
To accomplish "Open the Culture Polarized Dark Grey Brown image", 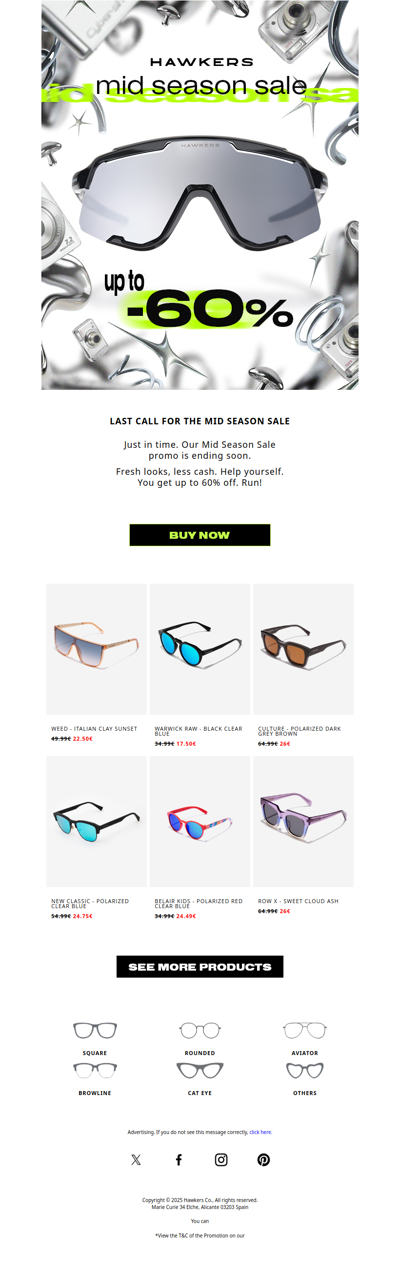I will click(x=303, y=649).
